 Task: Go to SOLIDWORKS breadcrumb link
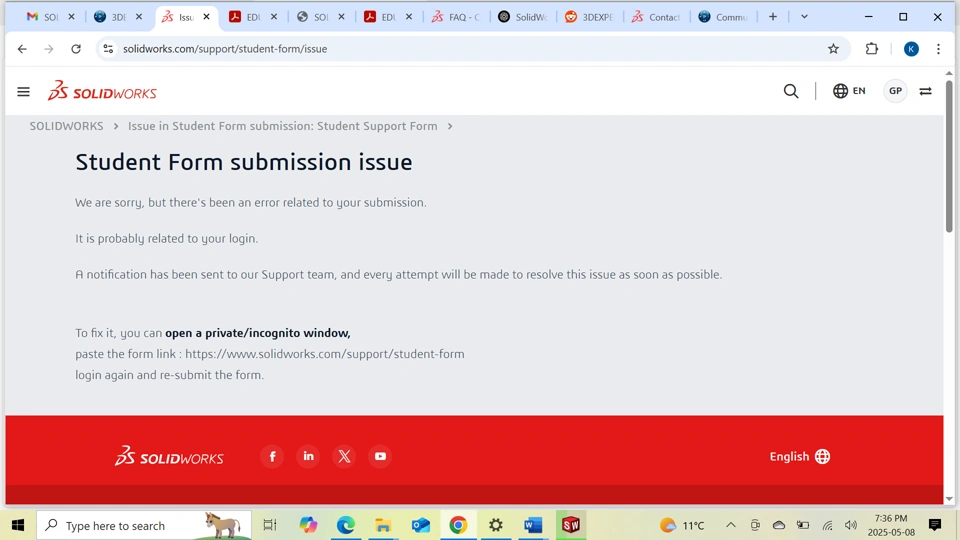click(x=66, y=126)
